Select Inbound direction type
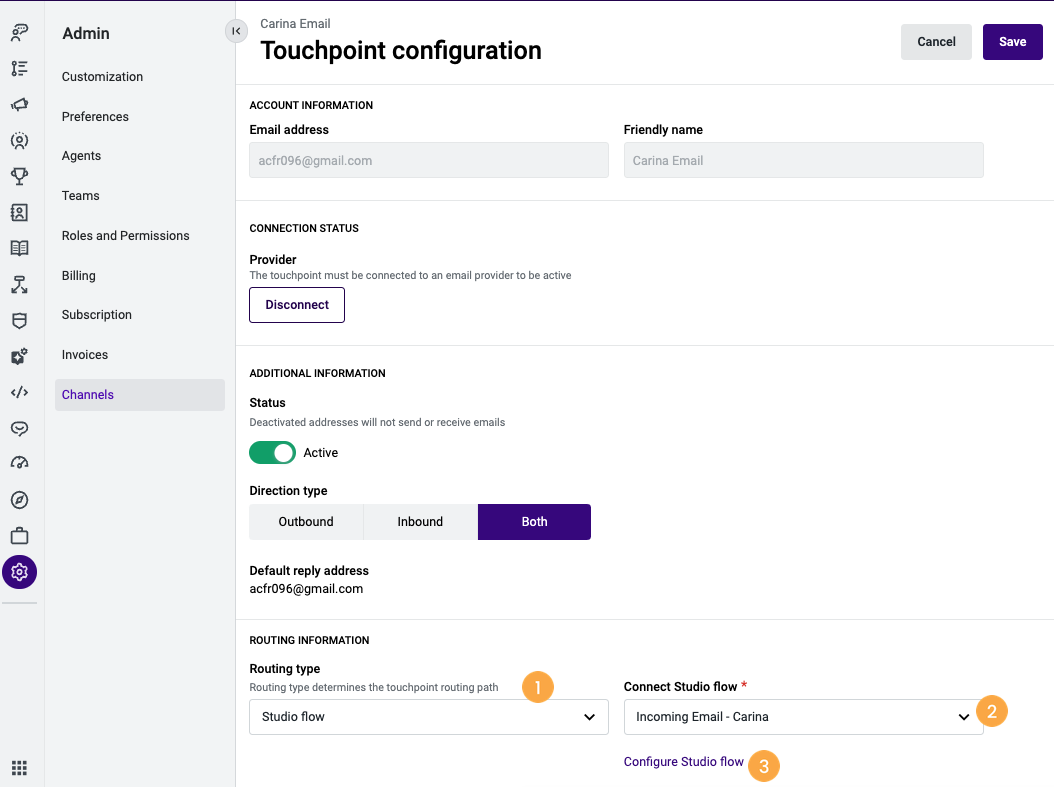The width and height of the screenshot is (1054, 787). click(420, 522)
